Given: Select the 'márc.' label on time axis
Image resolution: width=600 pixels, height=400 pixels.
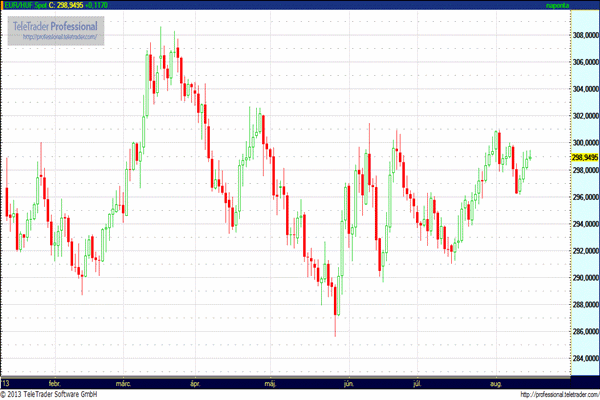Looking at the screenshot, I should pyautogui.click(x=126, y=383).
